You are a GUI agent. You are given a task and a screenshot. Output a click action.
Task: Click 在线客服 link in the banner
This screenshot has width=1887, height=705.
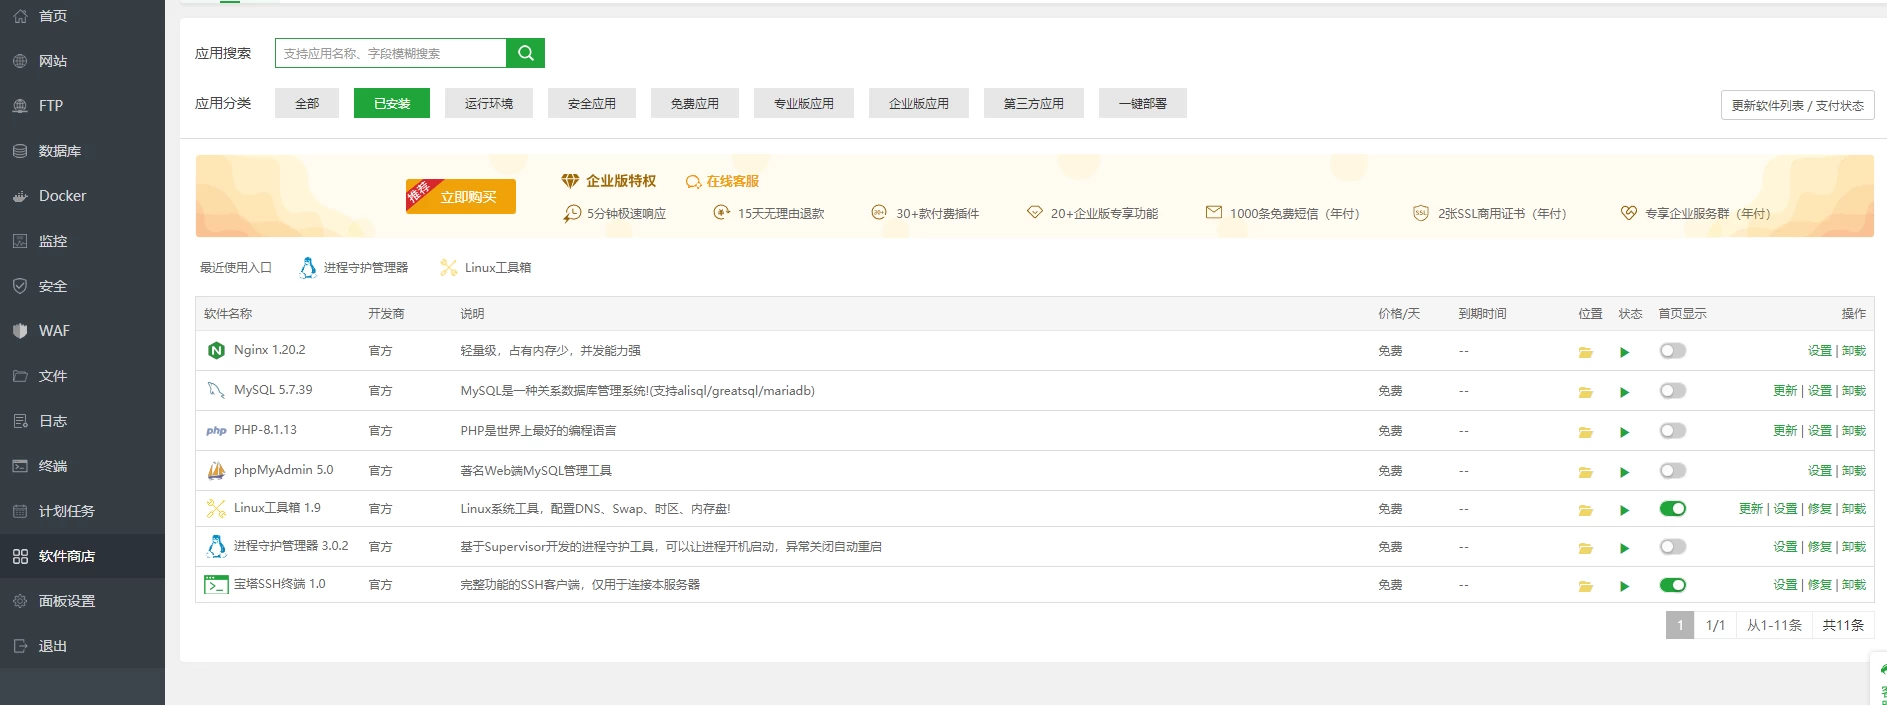[732, 181]
